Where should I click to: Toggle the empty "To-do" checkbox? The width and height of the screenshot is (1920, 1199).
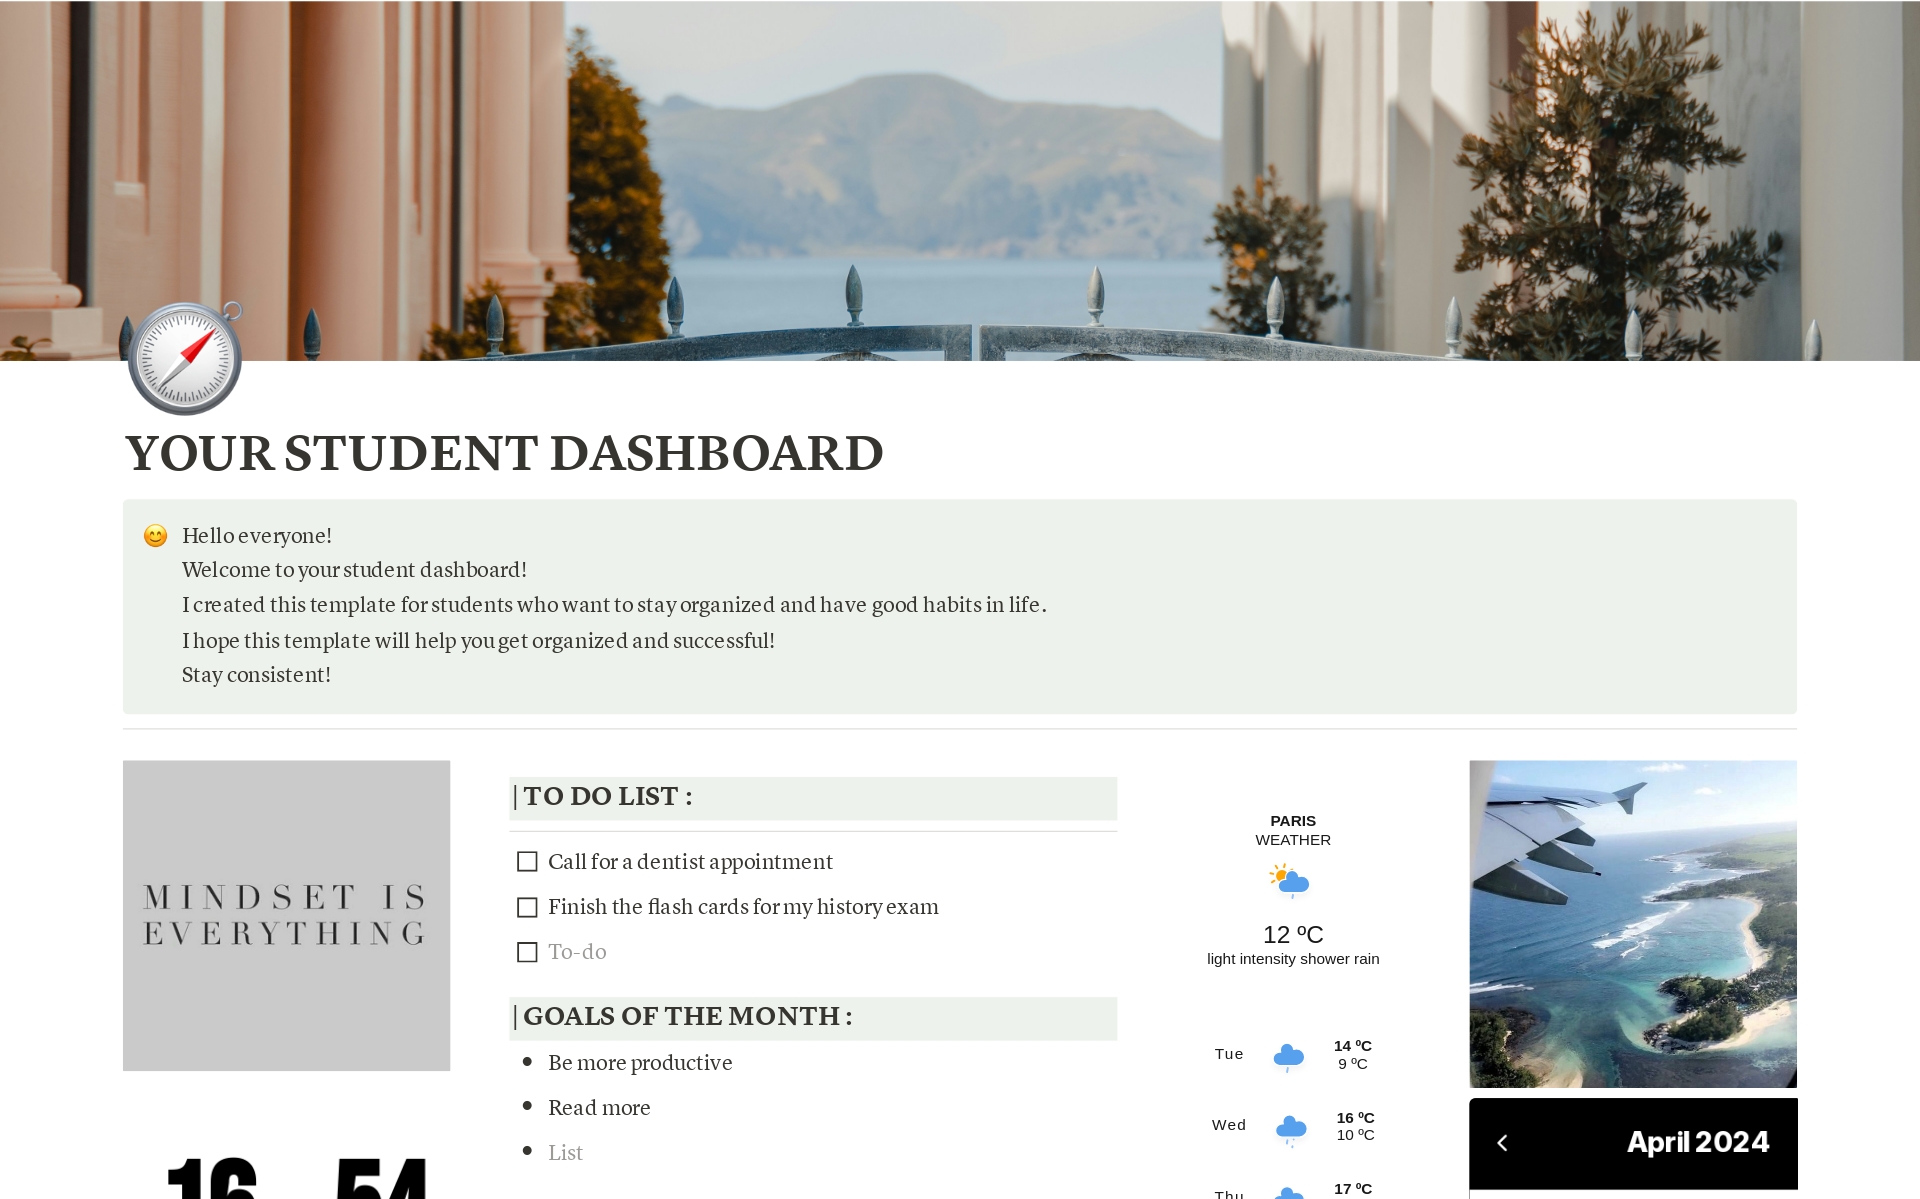click(x=527, y=952)
